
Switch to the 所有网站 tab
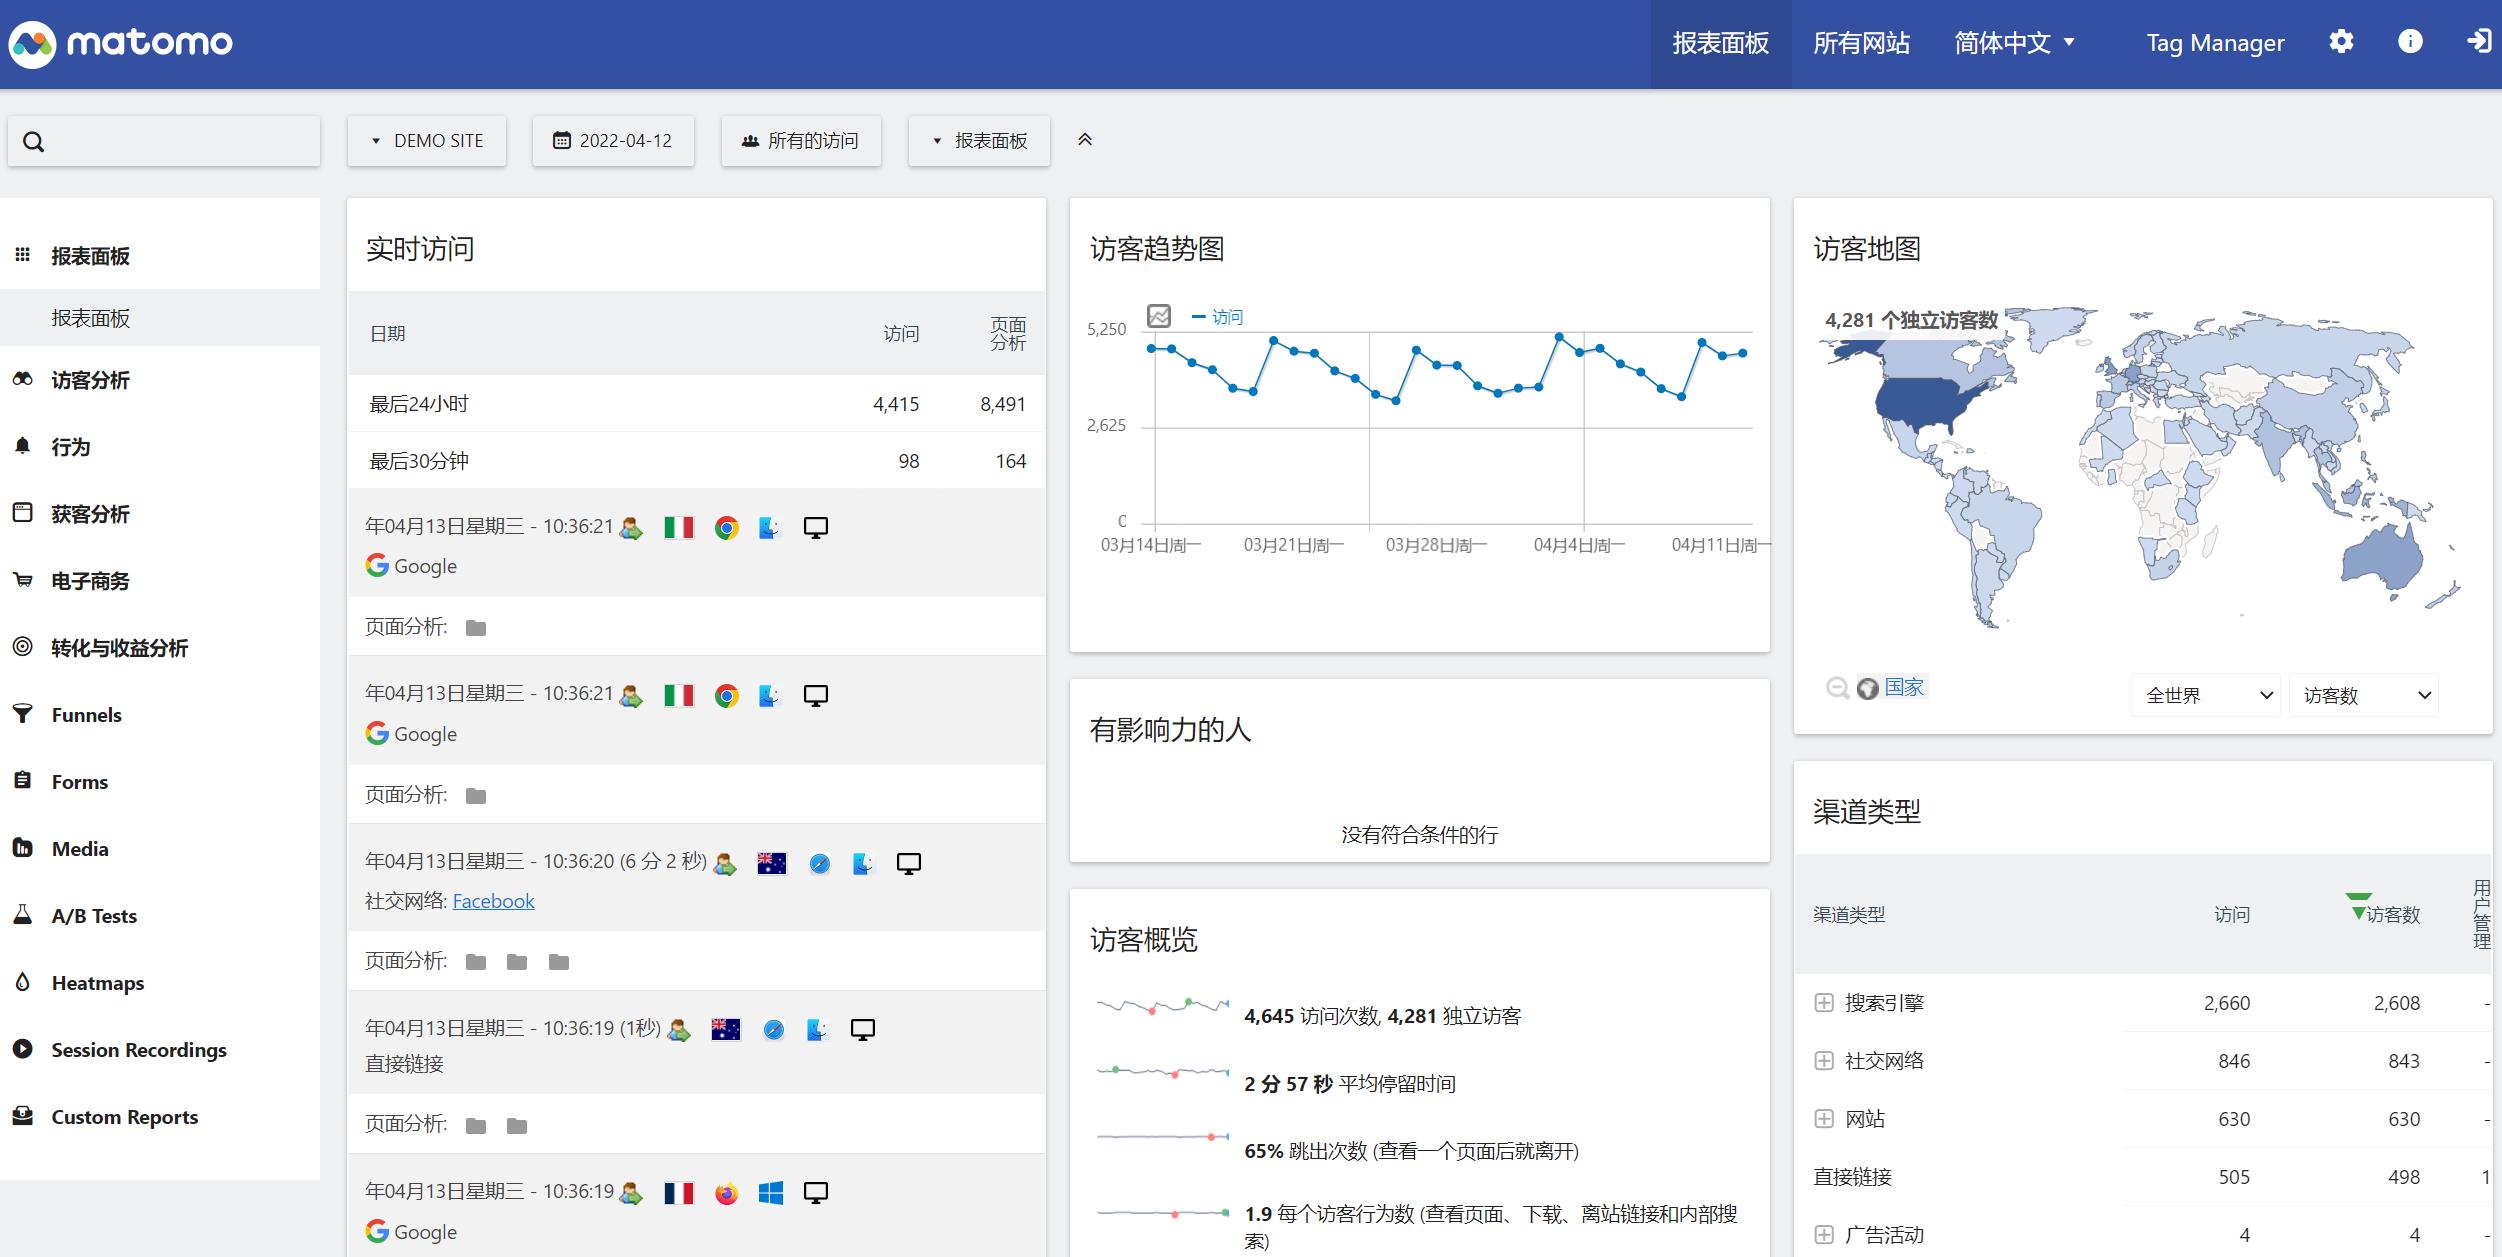[x=1862, y=42]
